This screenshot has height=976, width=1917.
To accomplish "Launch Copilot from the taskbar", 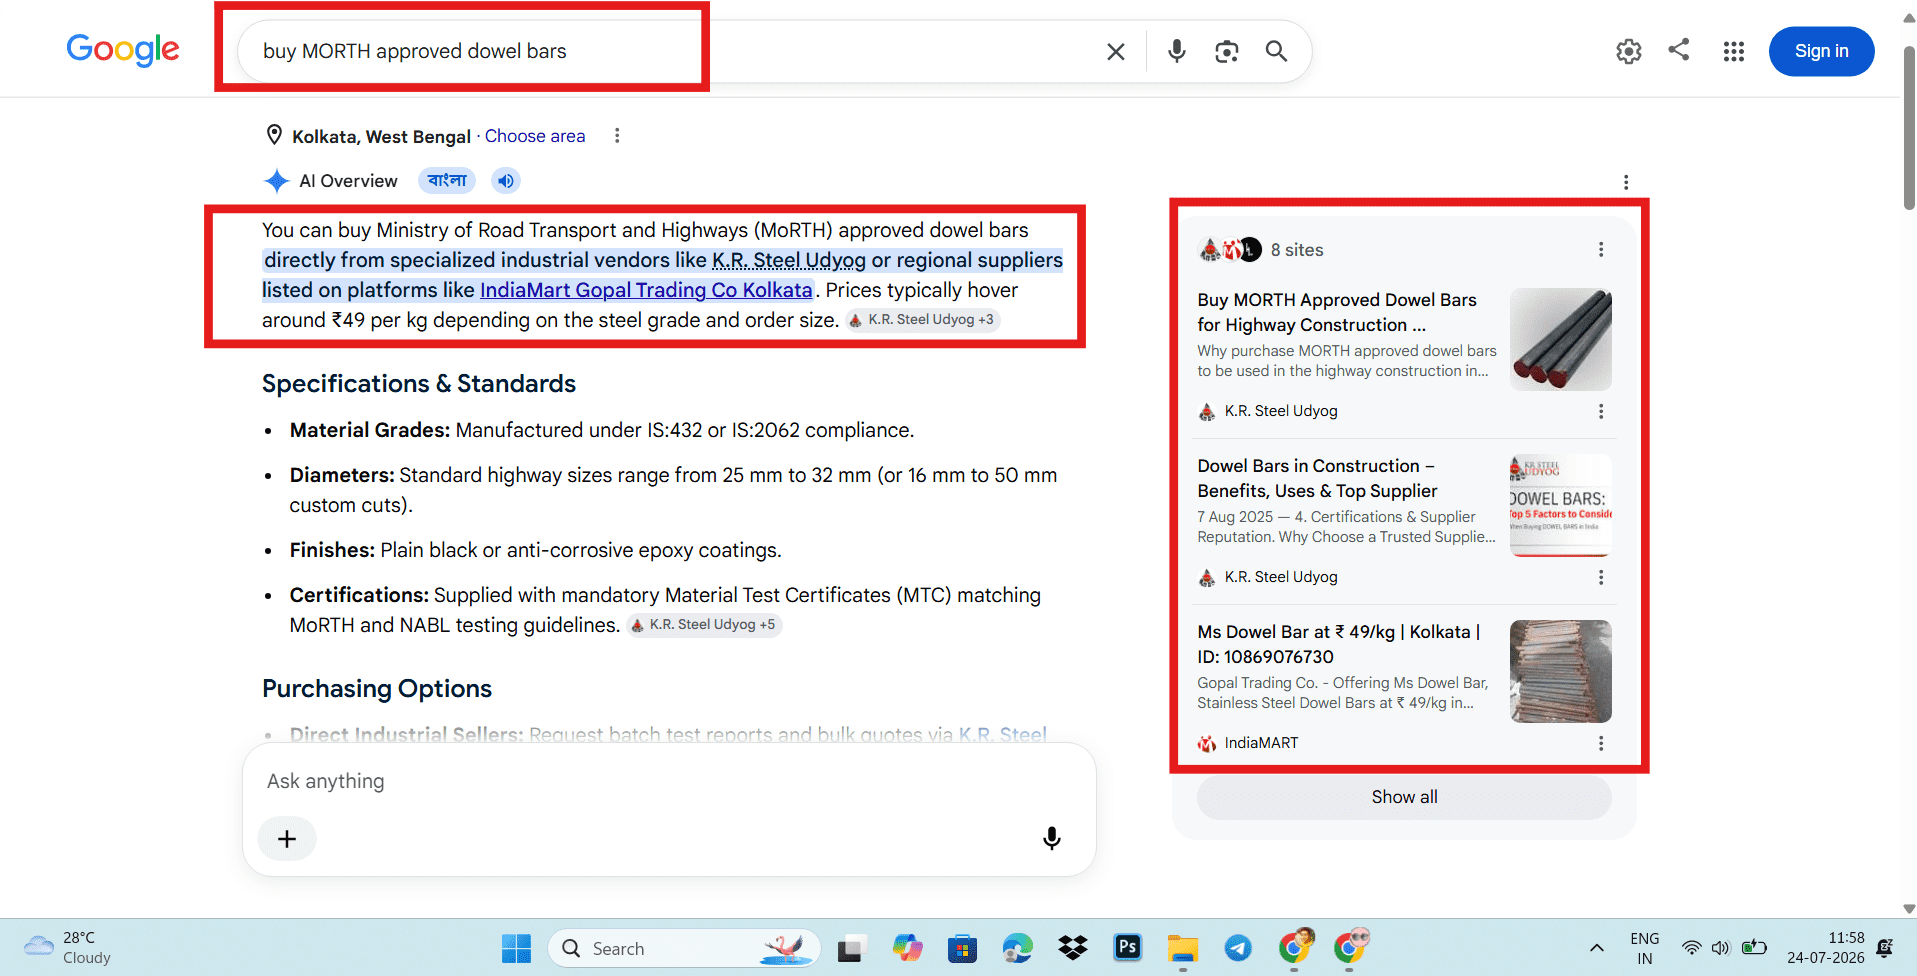I will click(907, 948).
